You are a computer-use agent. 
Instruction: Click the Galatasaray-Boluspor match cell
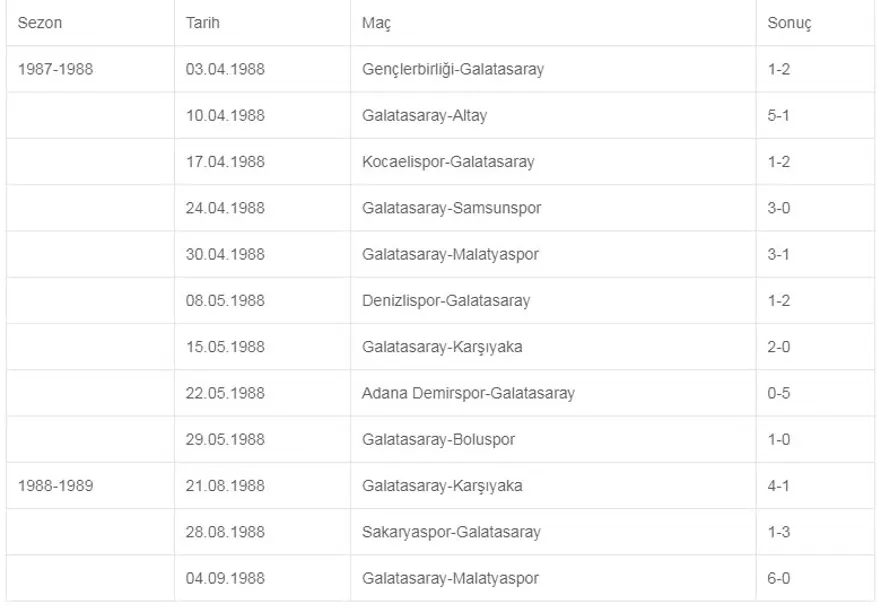click(439, 439)
